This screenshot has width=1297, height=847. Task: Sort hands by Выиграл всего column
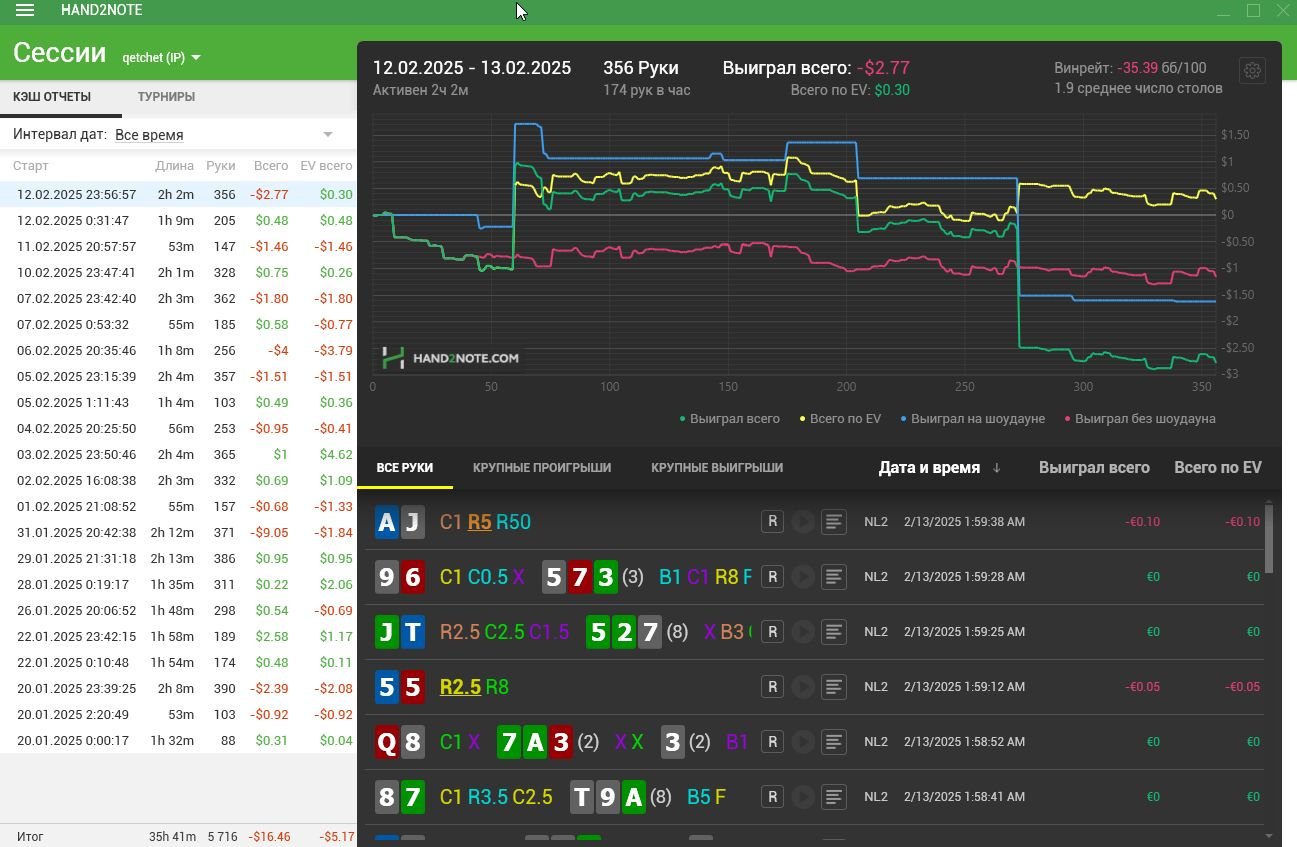tap(1094, 467)
